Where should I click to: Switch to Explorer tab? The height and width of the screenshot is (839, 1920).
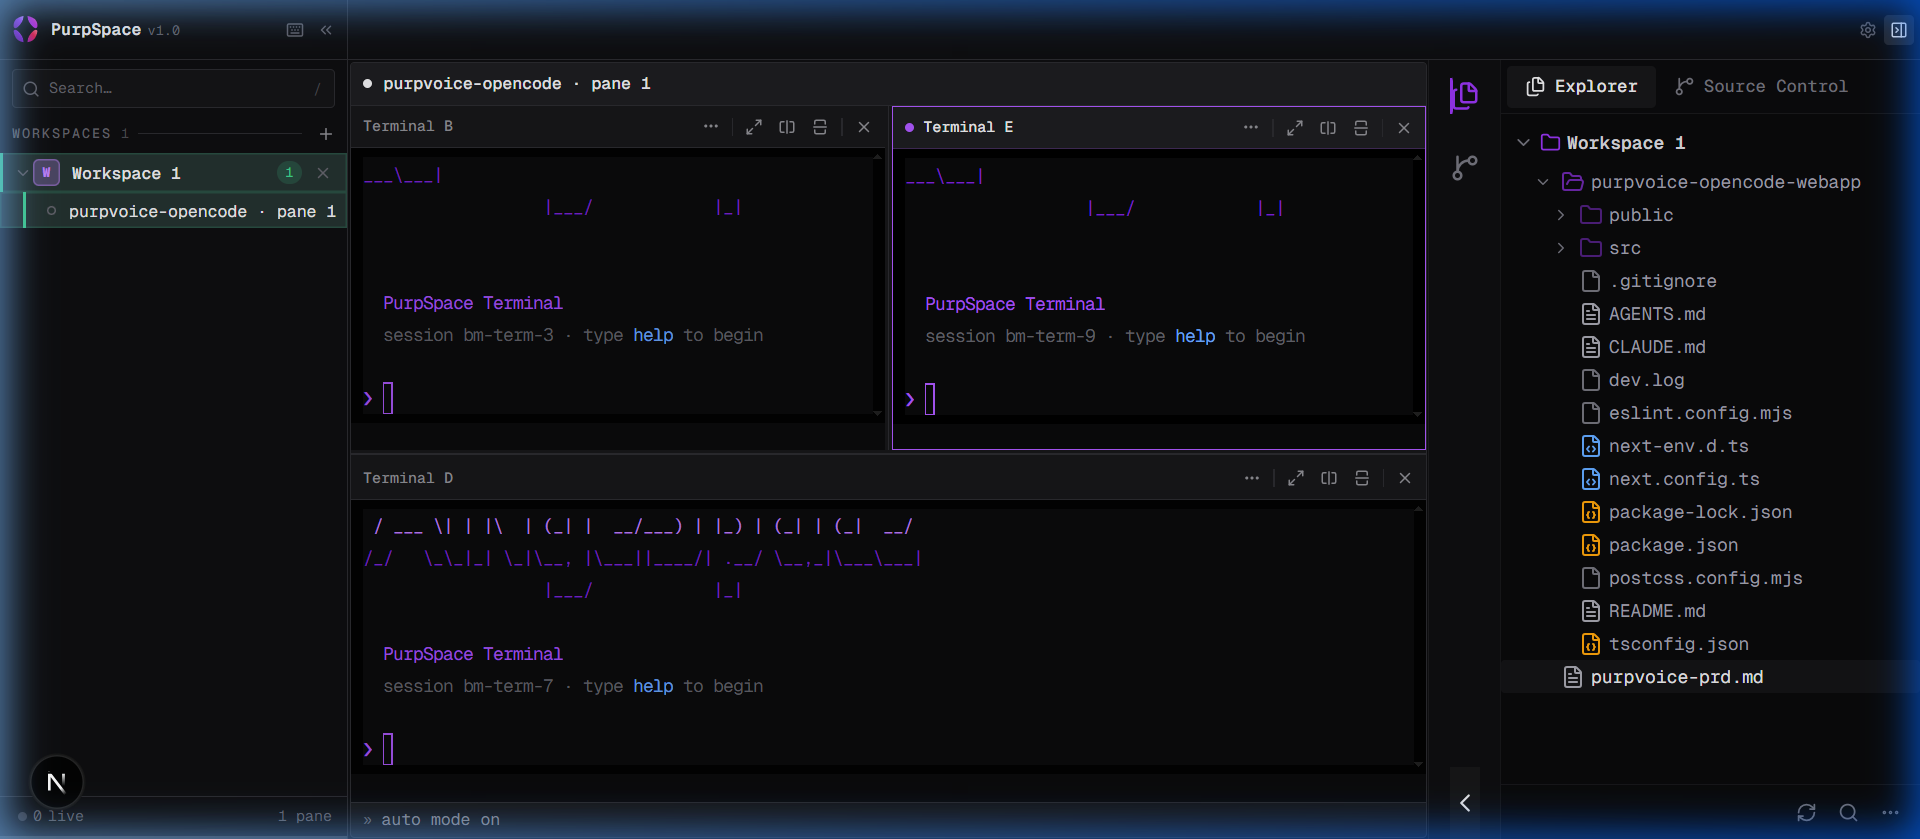pyautogui.click(x=1581, y=87)
